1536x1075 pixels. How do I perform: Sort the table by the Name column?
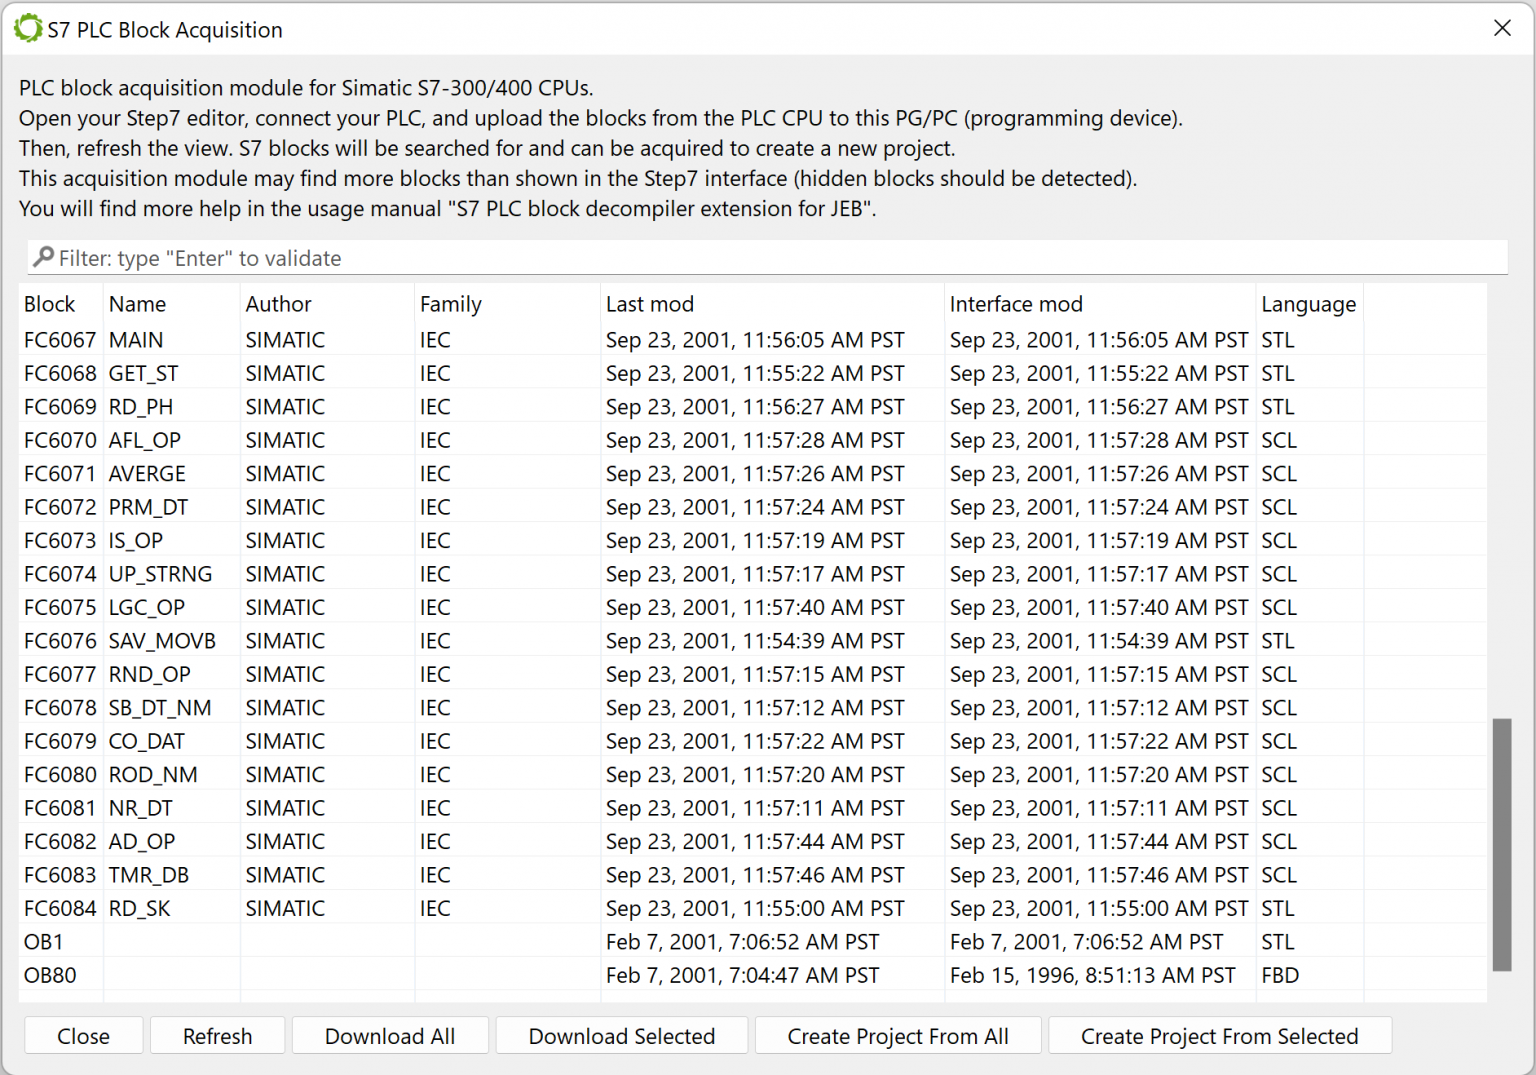click(137, 304)
